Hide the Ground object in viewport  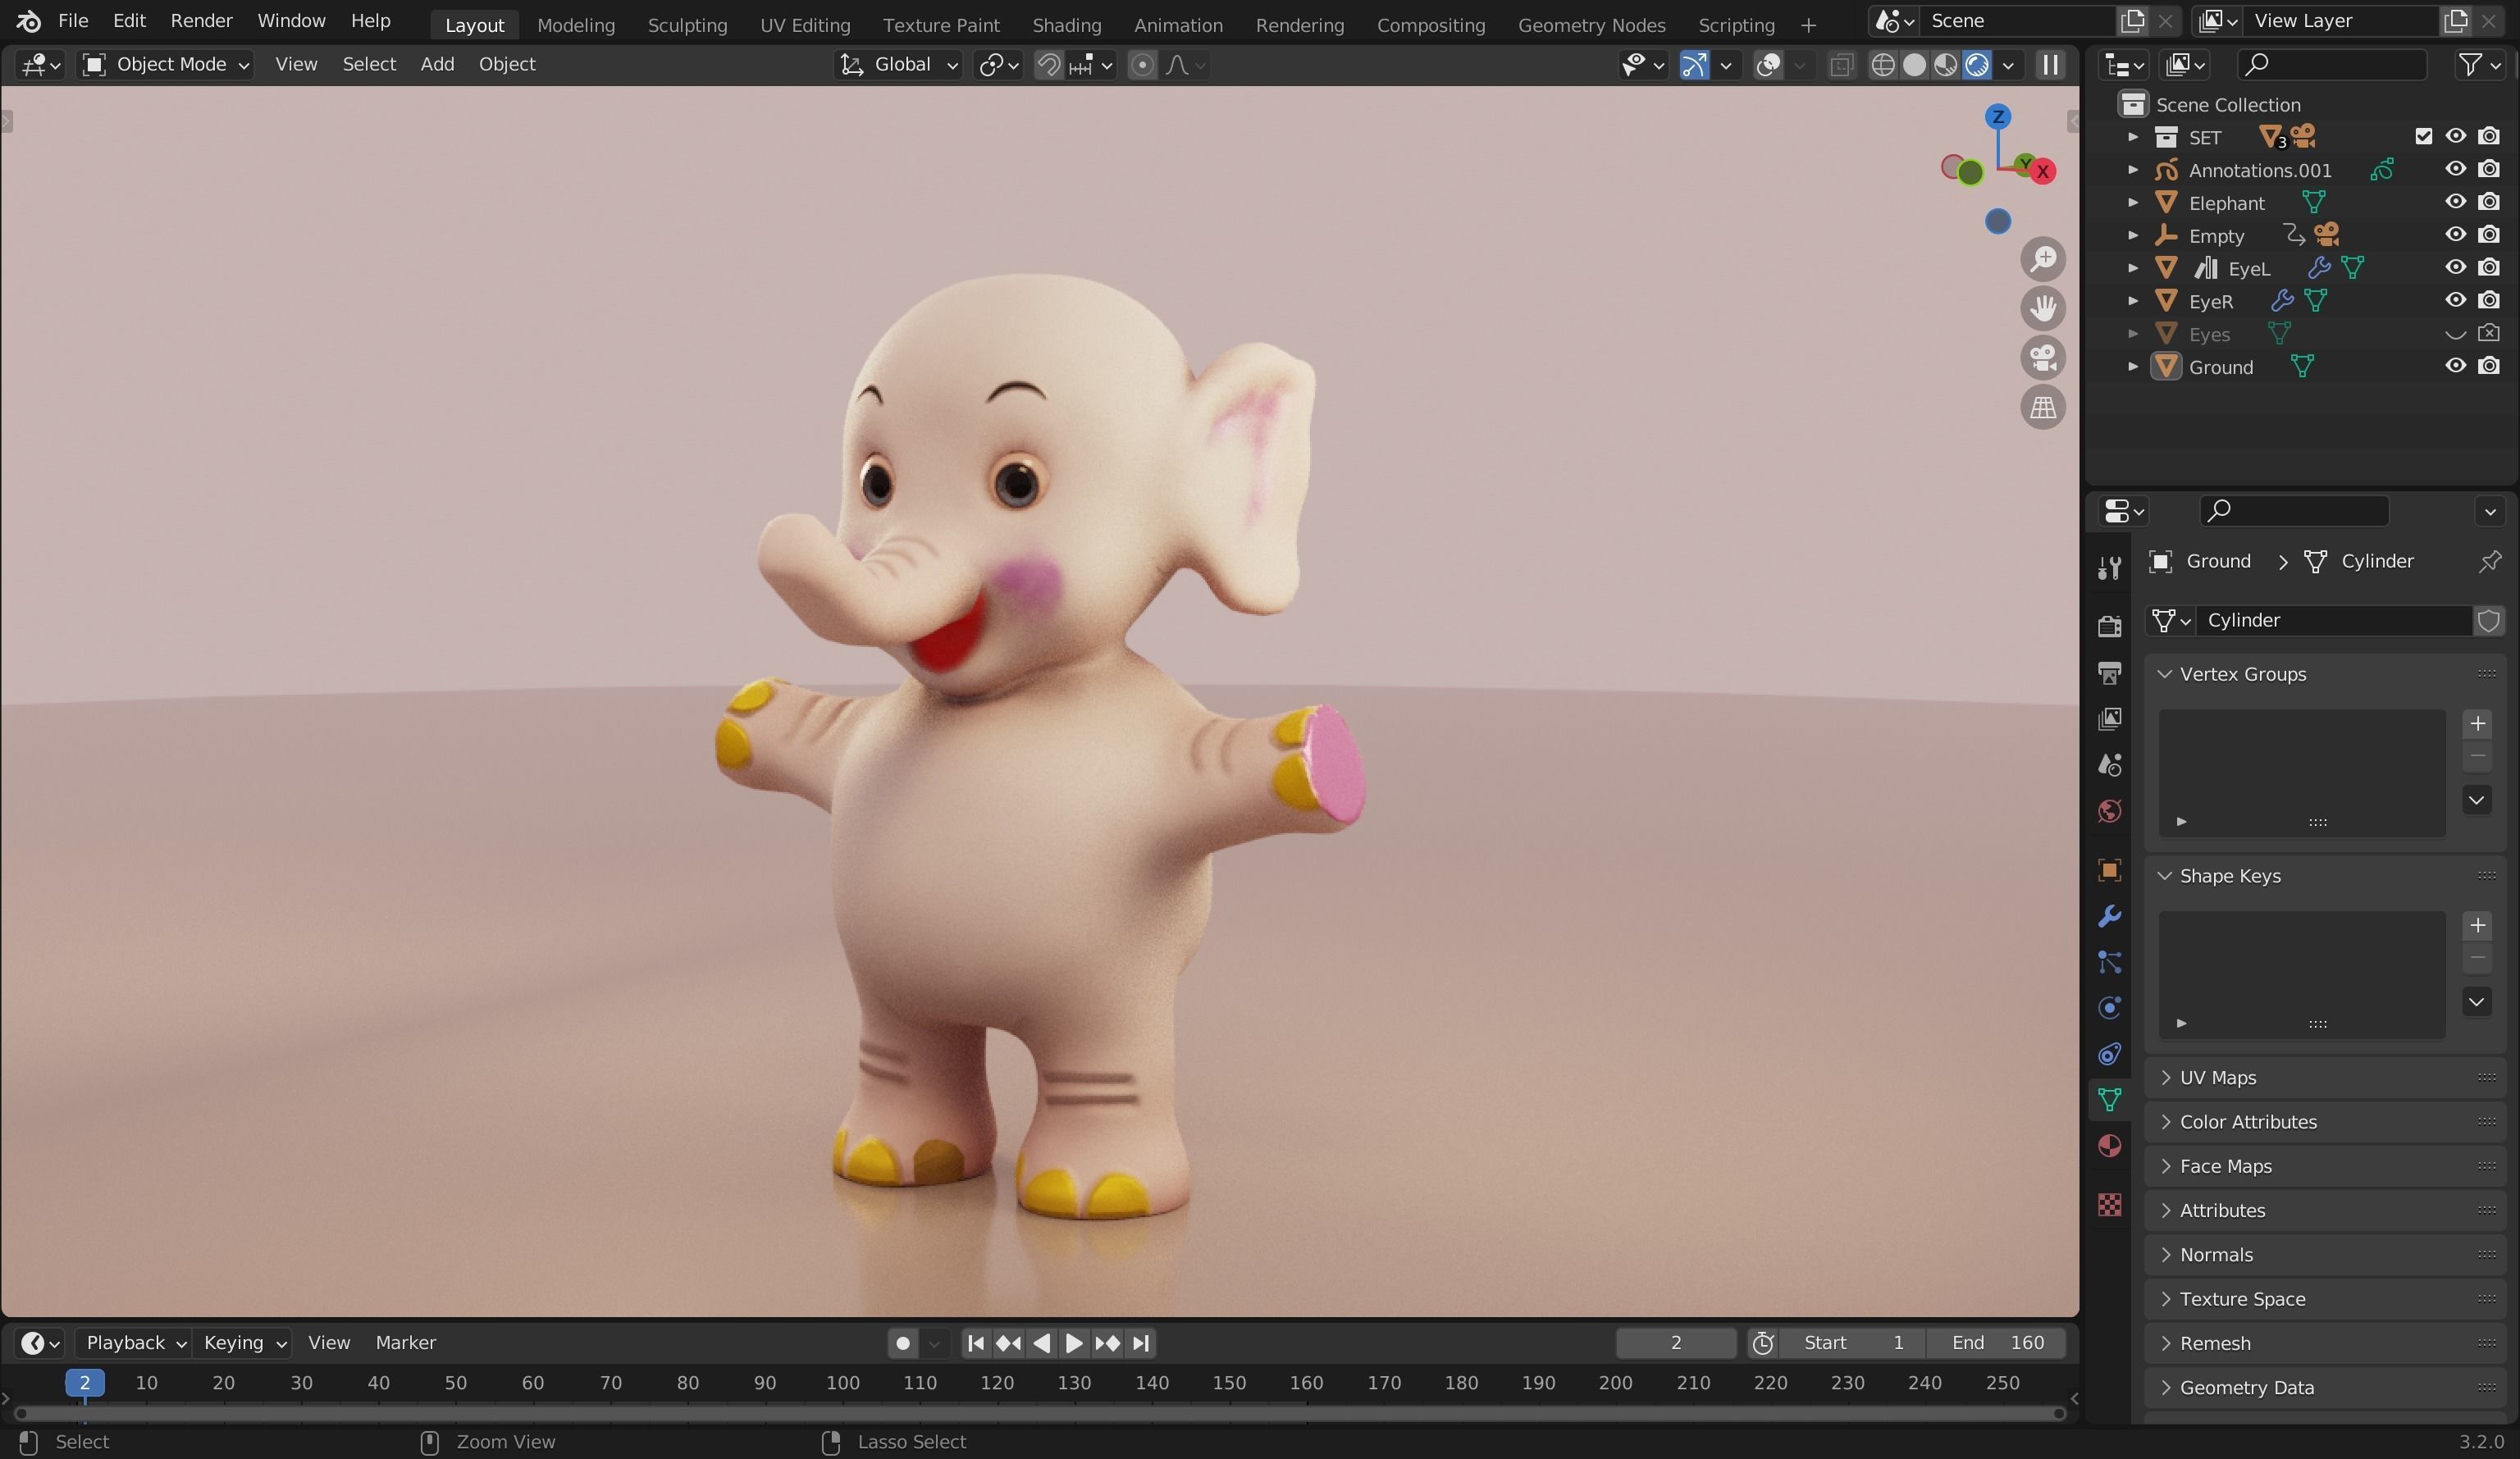(x=2455, y=366)
